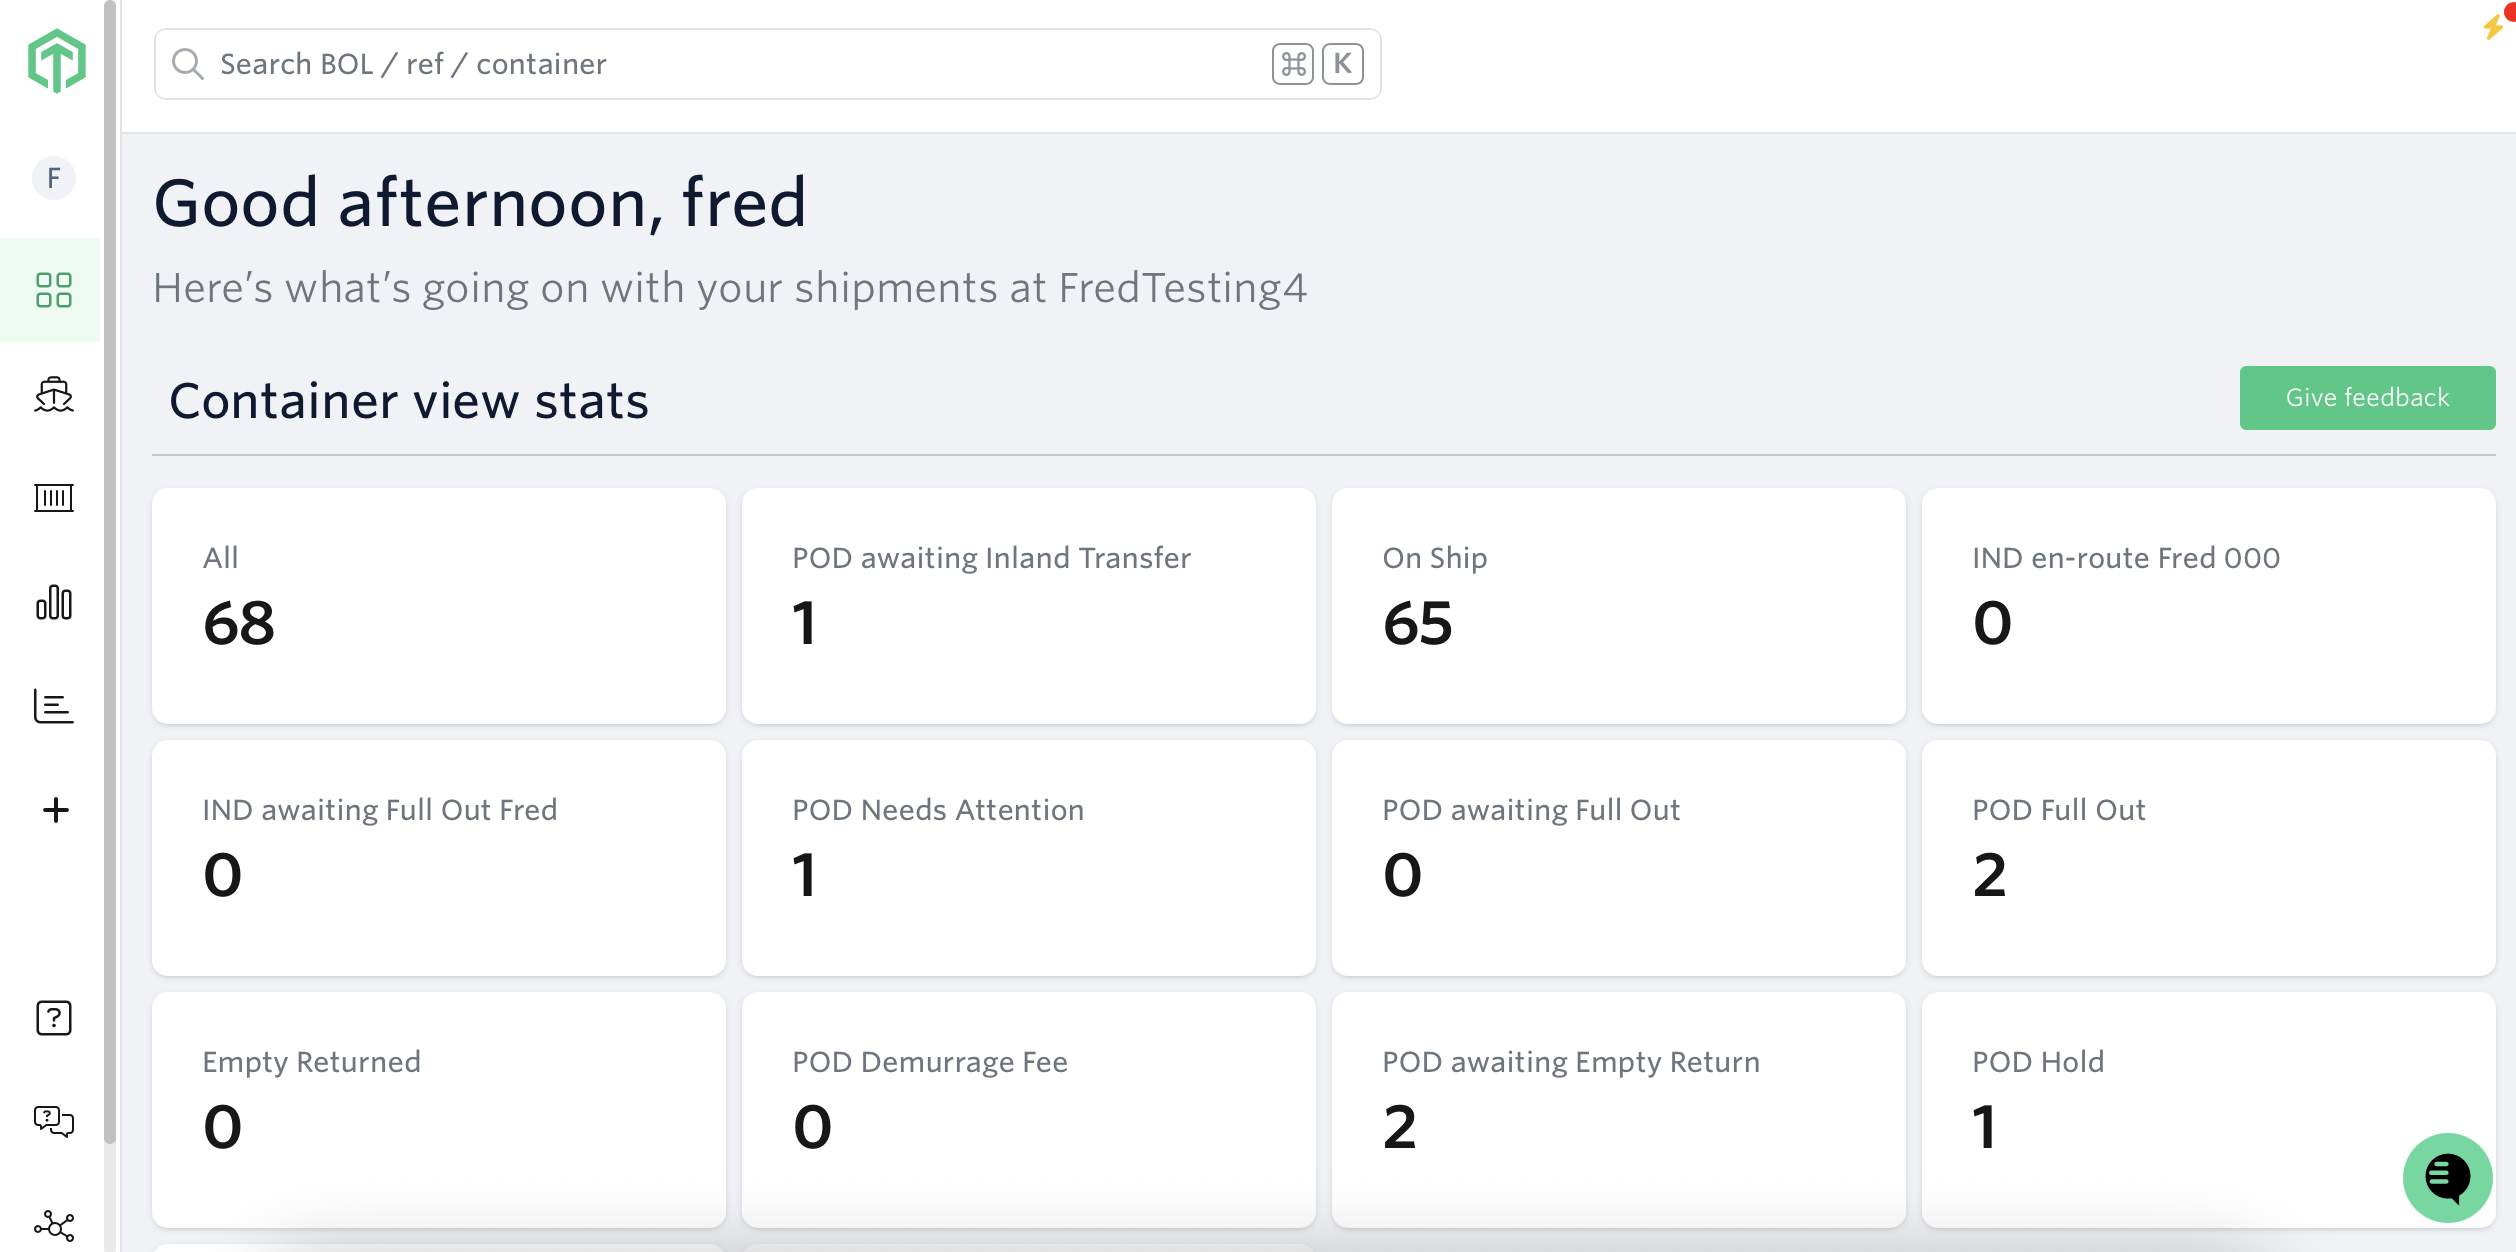This screenshot has width=2516, height=1252.
Task: Open the horizontal bar report icon
Action: 54,706
